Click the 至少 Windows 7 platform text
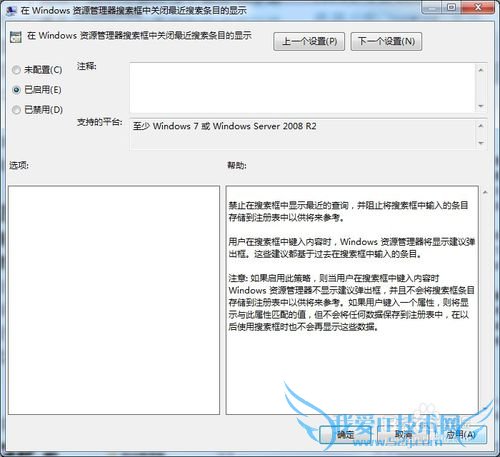Screen dimensions: 500x457 pyautogui.click(x=224, y=126)
